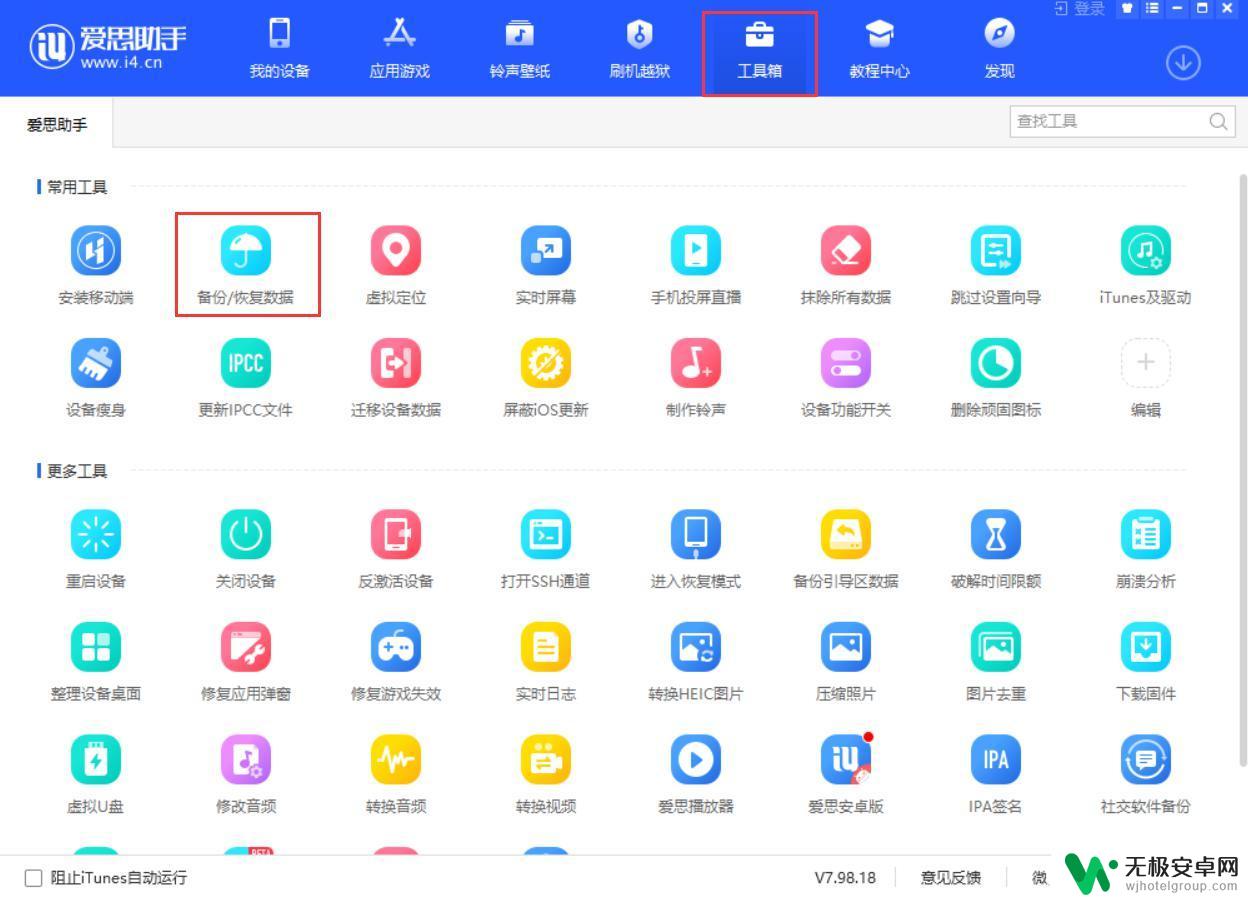The width and height of the screenshot is (1248, 899).
Task: Click the 爱思助手 logo
Action: tap(108, 47)
